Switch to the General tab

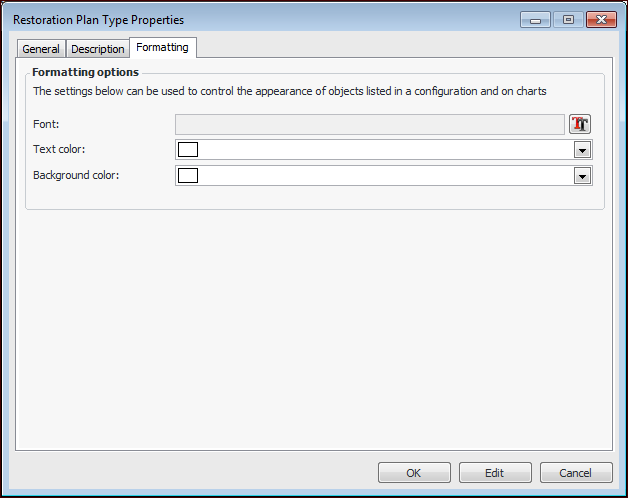click(x=41, y=49)
